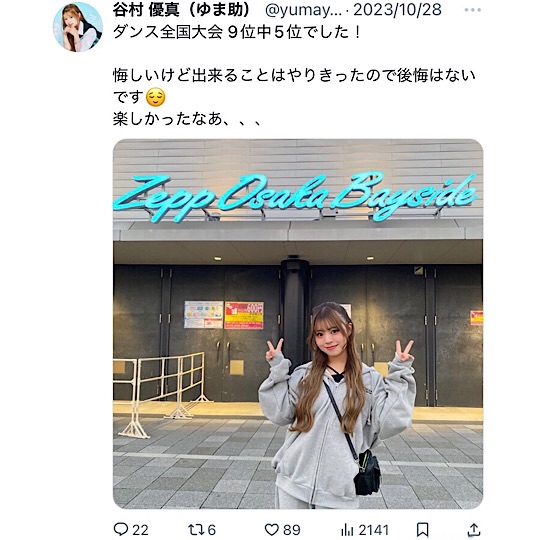Open analytics via the bar-chart views icon
Viewport: 540px width, 540px height.
coord(347,530)
